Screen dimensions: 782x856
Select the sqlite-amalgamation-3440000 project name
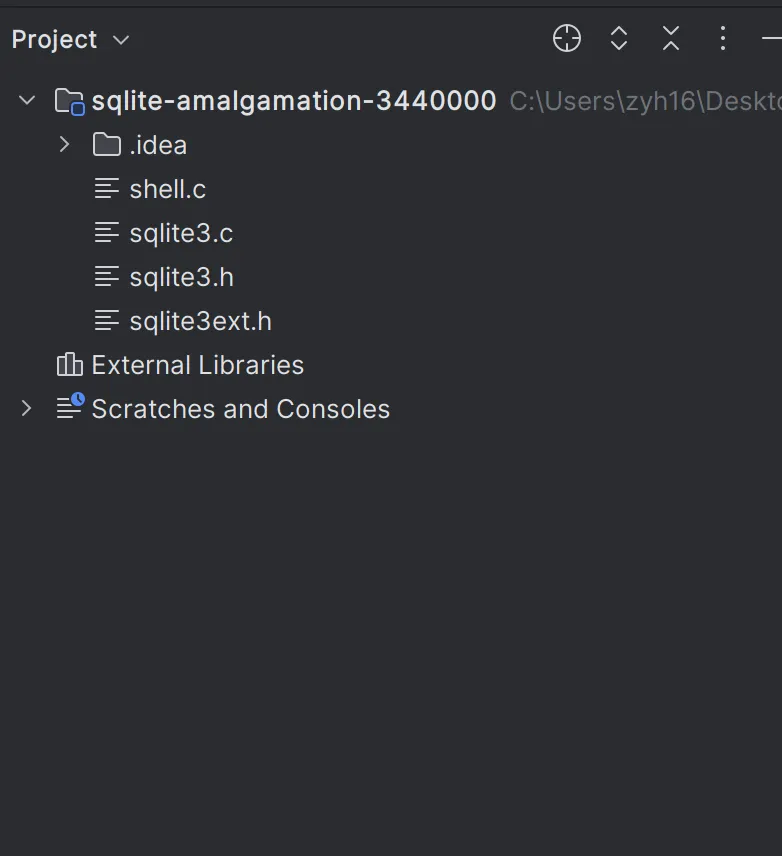click(294, 101)
